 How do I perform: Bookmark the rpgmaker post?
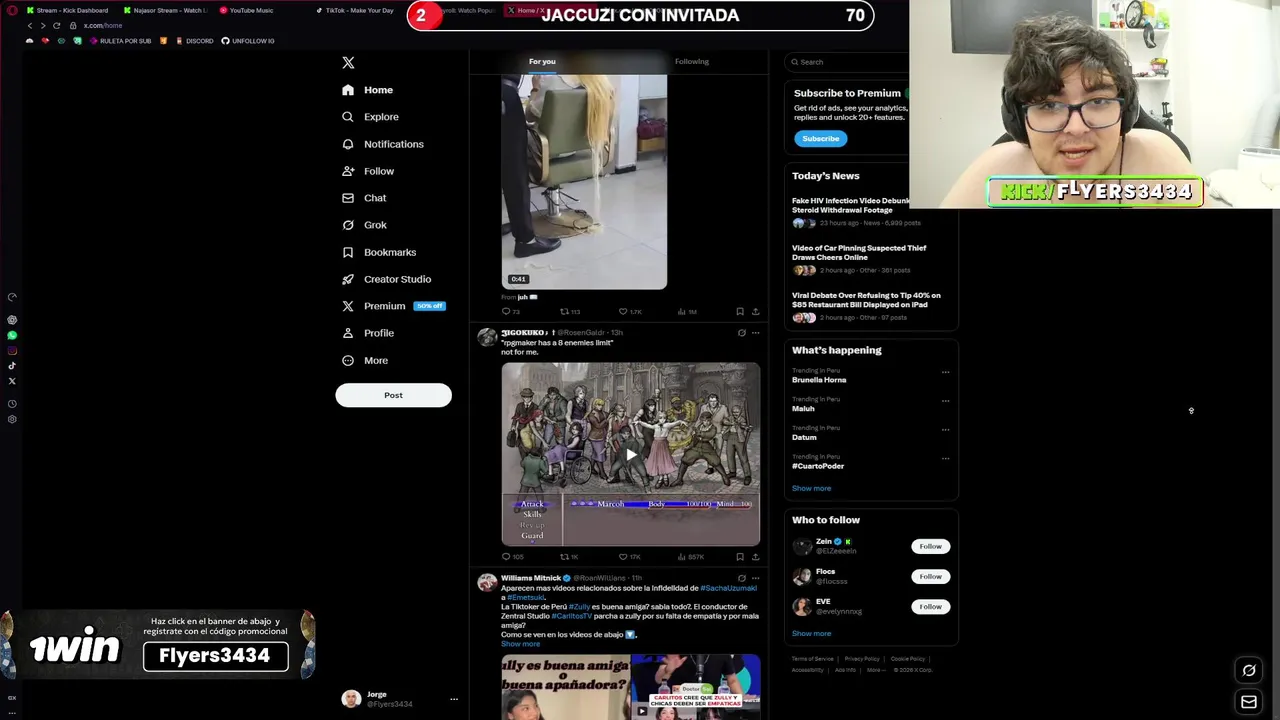point(740,557)
